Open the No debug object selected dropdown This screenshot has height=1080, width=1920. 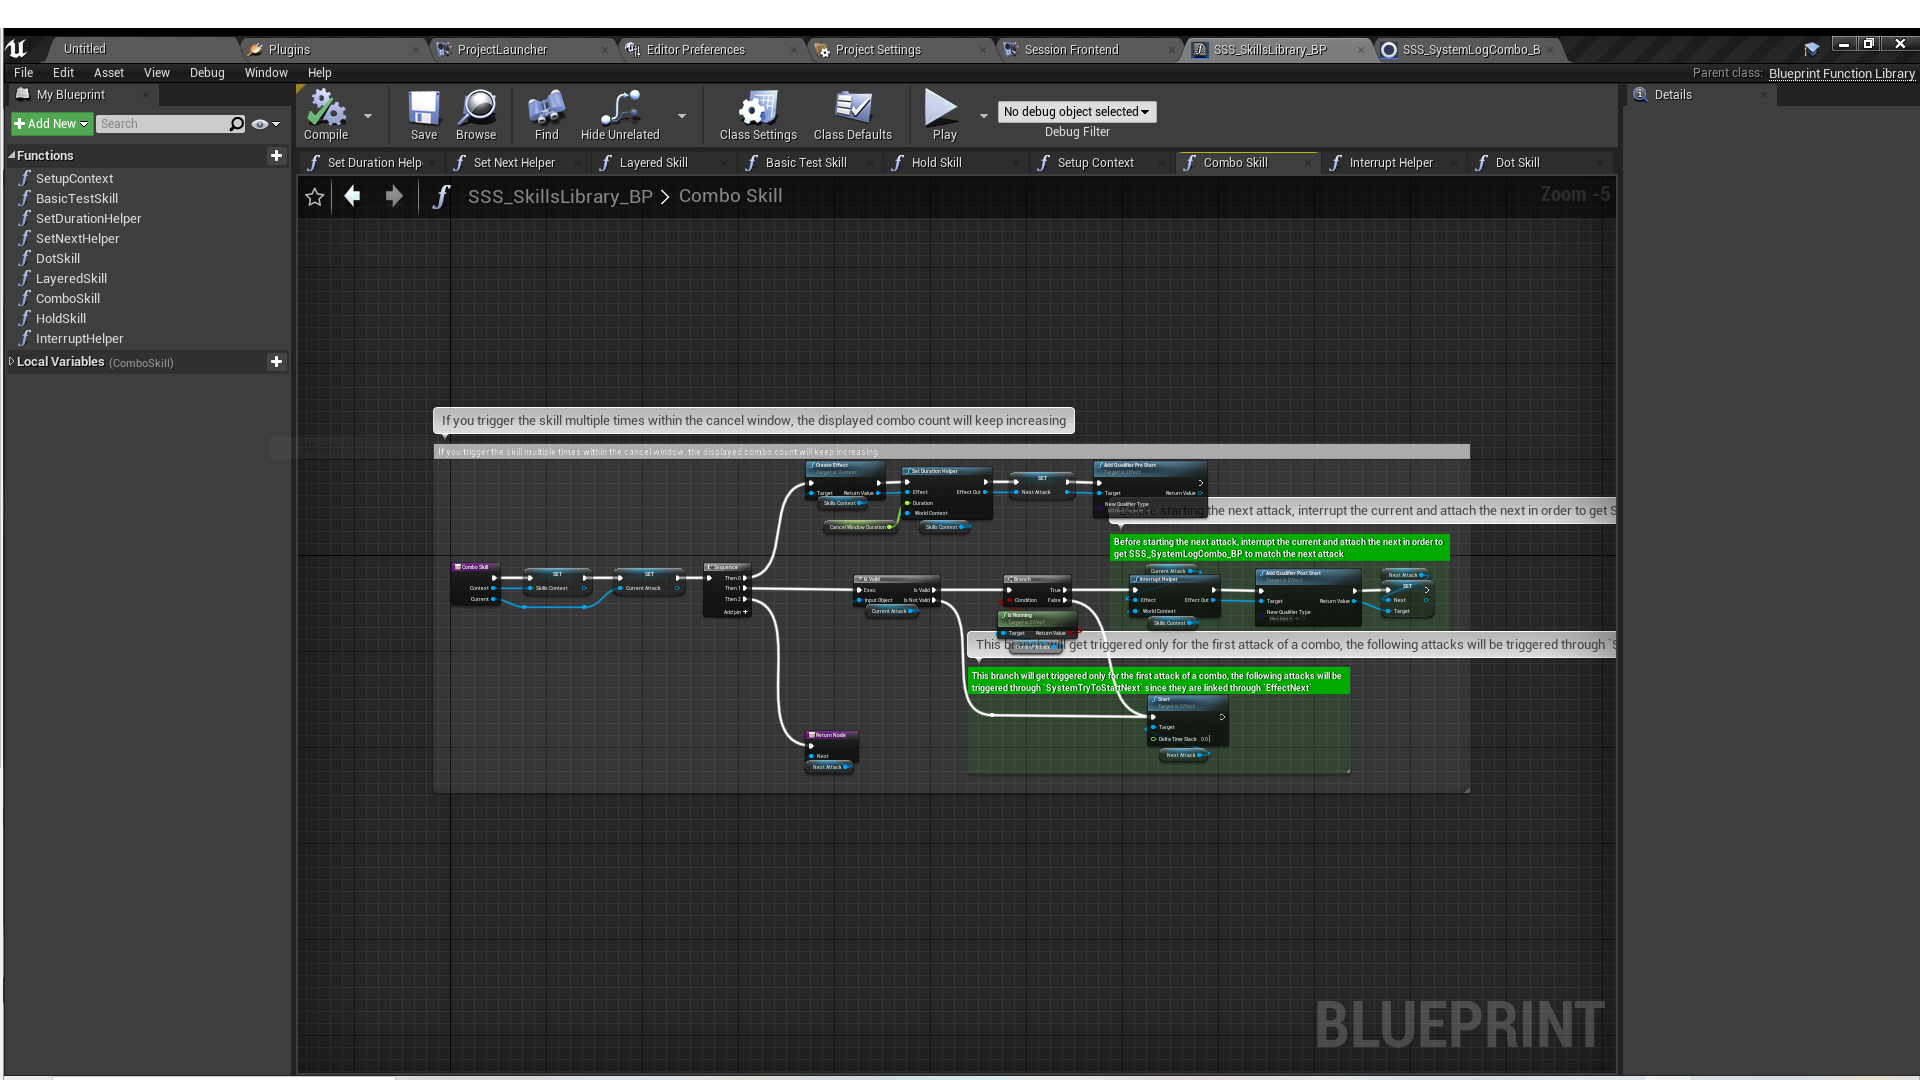1076,111
